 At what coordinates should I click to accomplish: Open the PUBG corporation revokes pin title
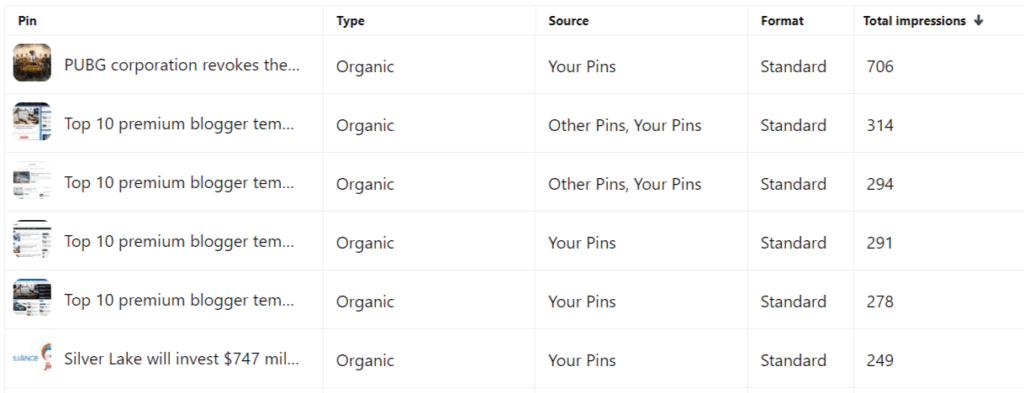tap(182, 65)
